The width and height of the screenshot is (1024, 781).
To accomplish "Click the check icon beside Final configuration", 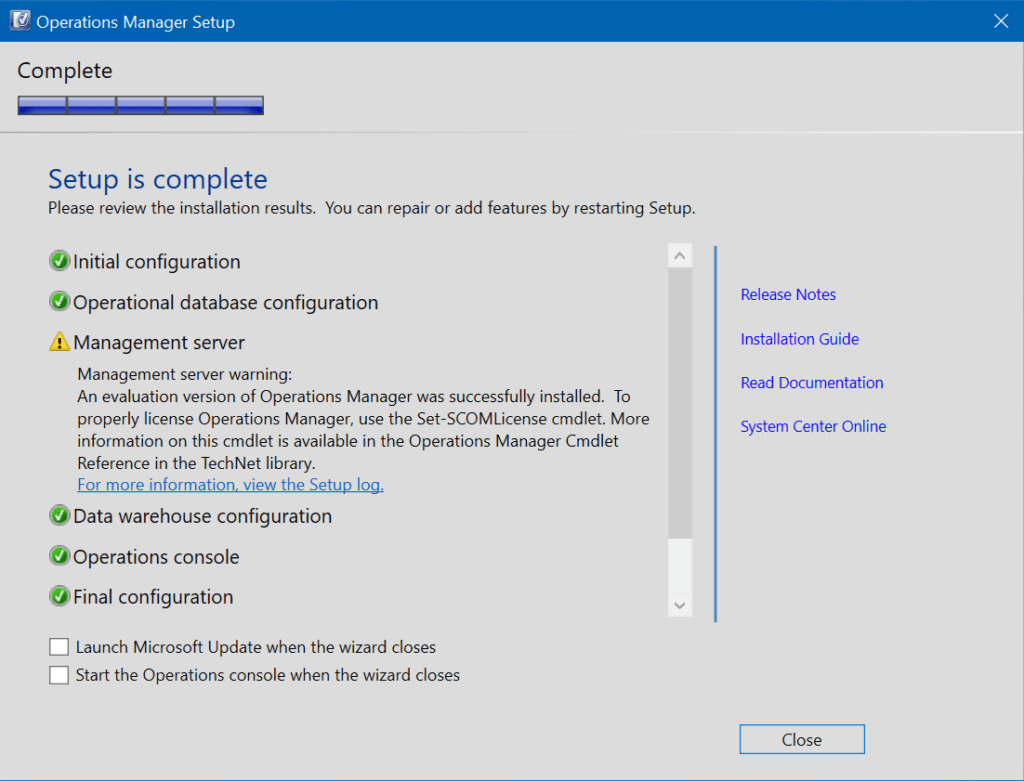I will pos(59,596).
